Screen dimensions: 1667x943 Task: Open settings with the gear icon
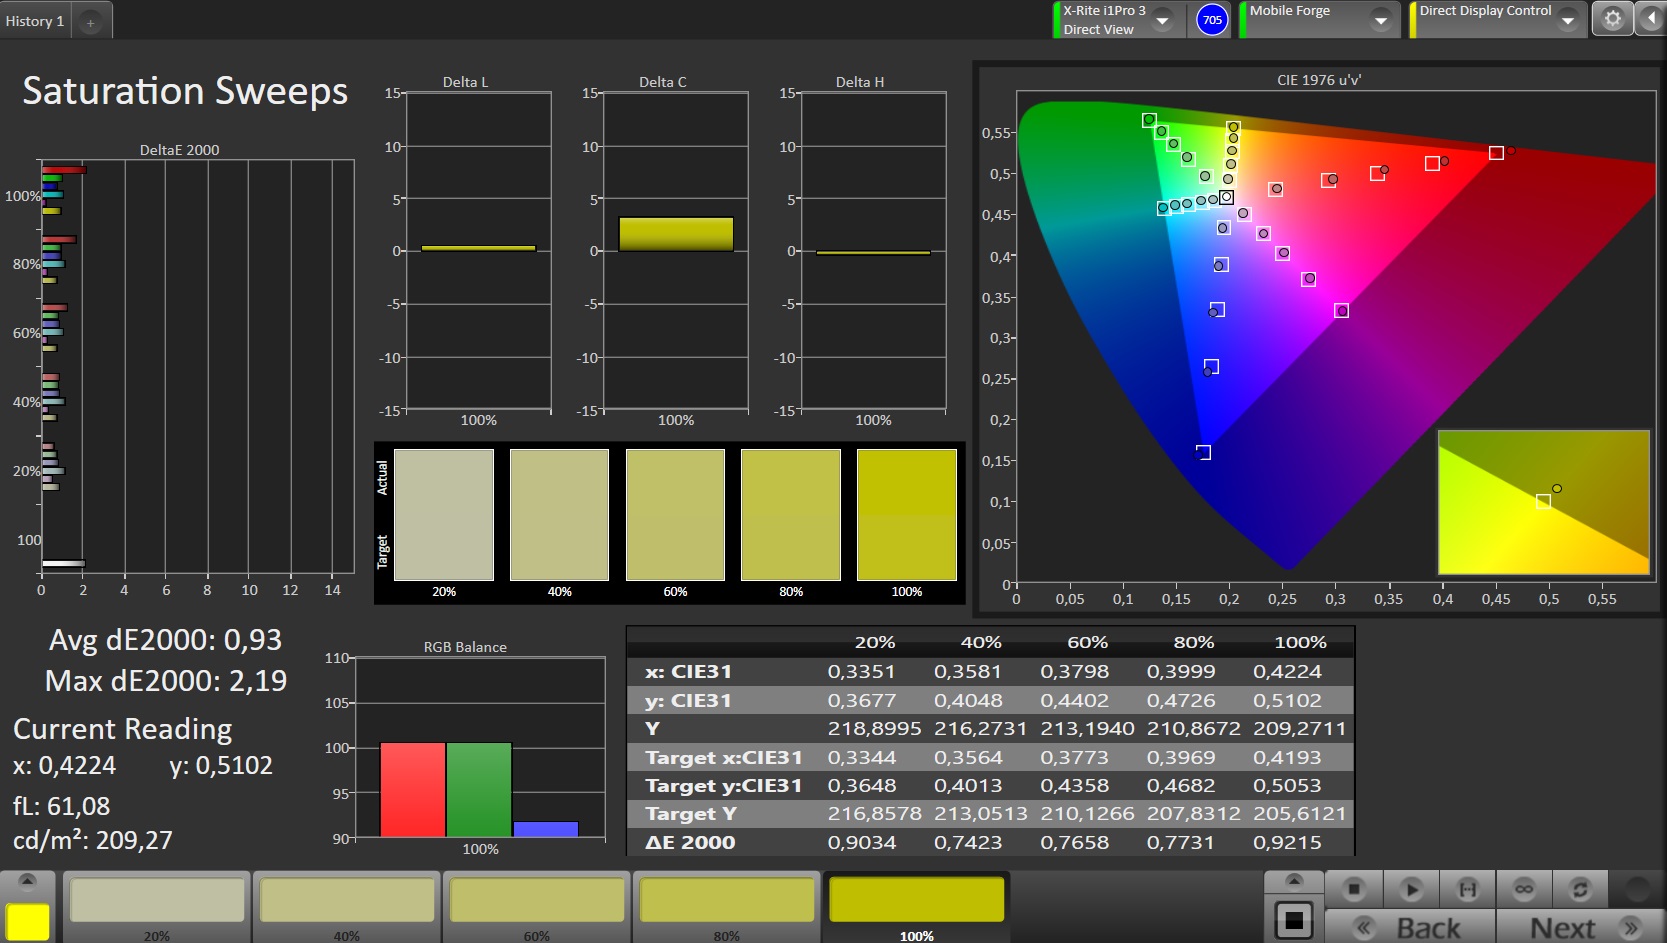[x=1612, y=19]
